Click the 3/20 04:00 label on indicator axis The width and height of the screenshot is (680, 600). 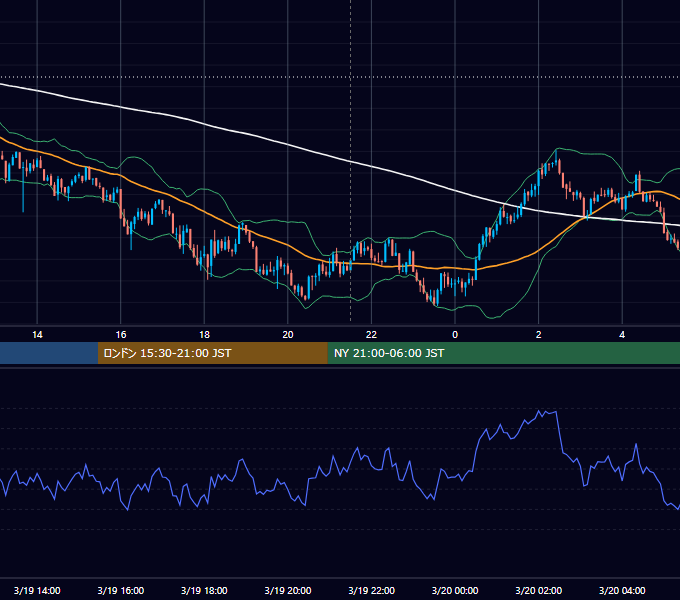622,590
